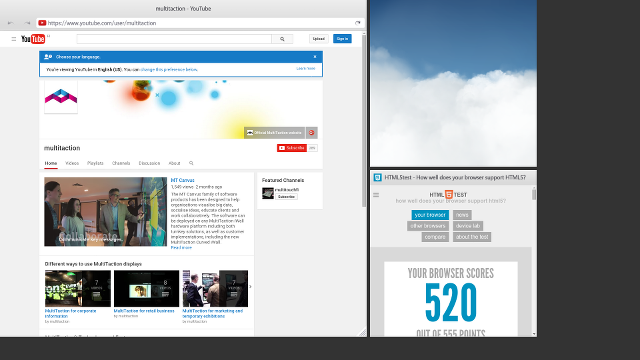Click the YouTube window resize grip
This screenshot has width=640, height=360.
(362, 333)
